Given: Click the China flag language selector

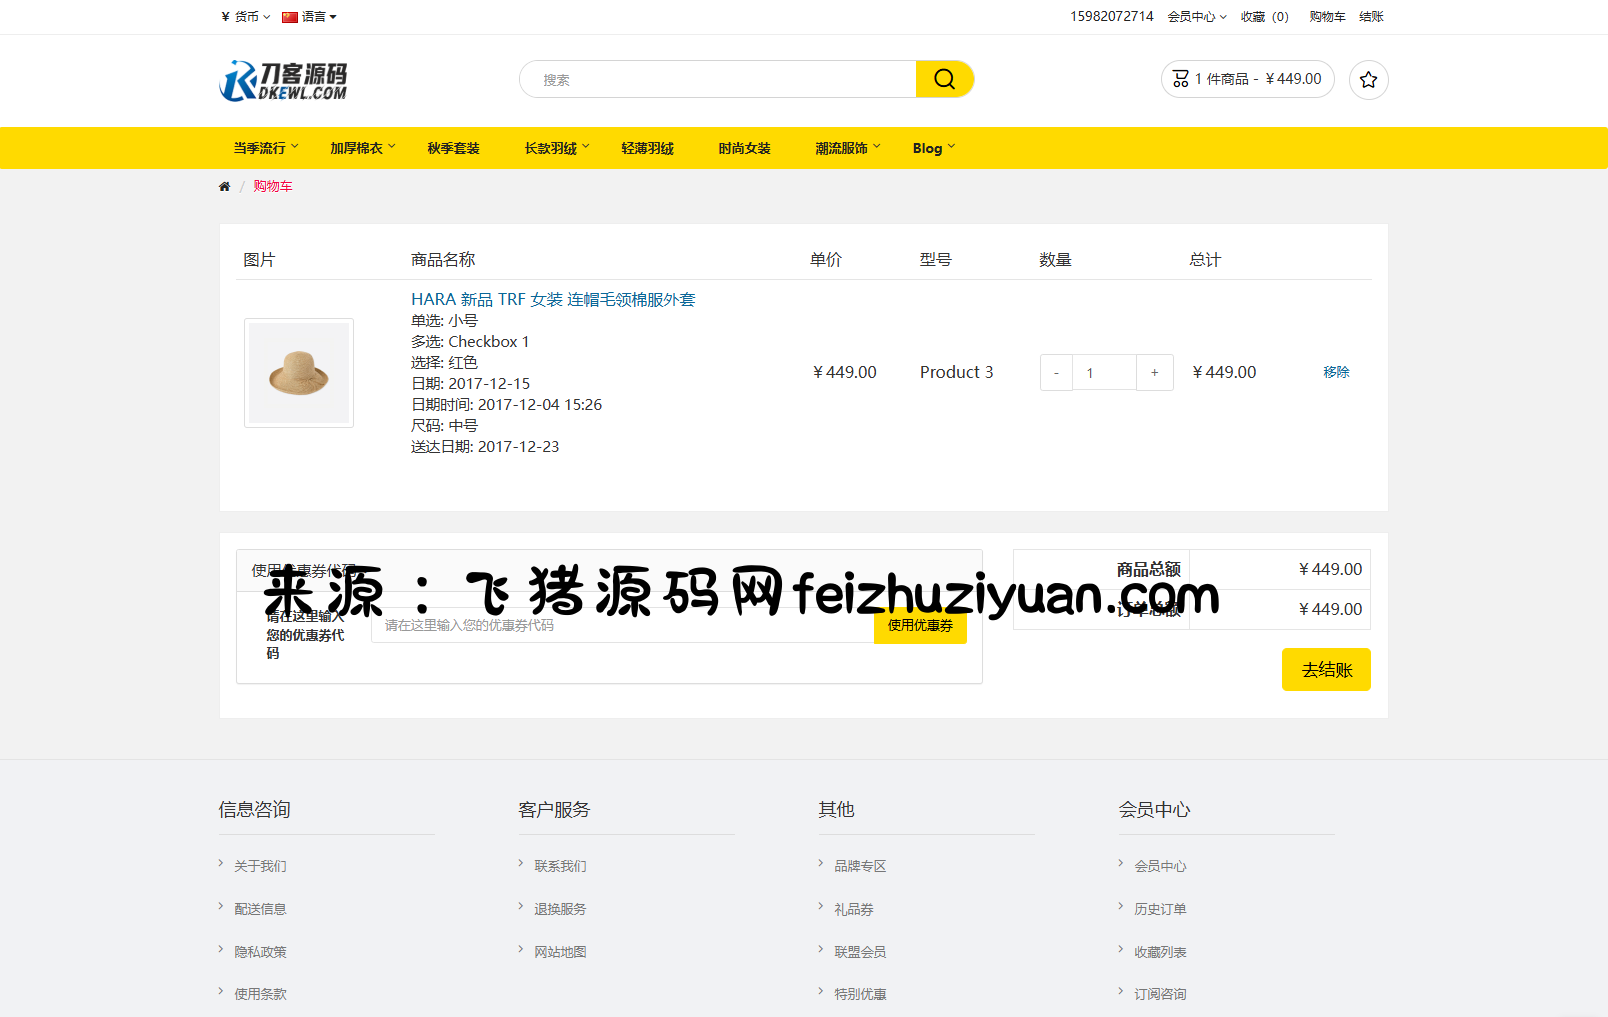Looking at the screenshot, I should (x=309, y=17).
